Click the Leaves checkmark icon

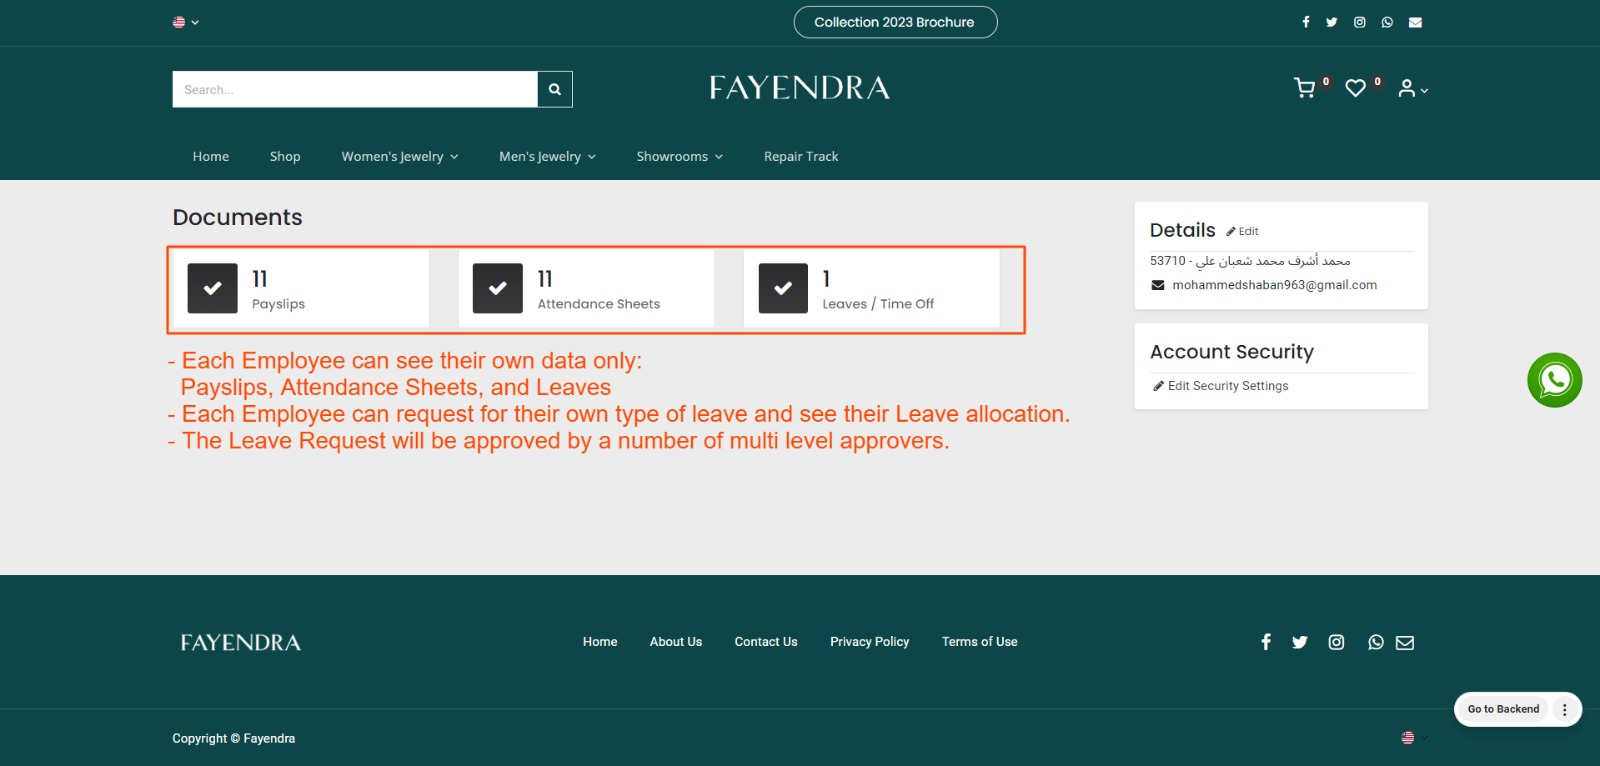tap(783, 288)
